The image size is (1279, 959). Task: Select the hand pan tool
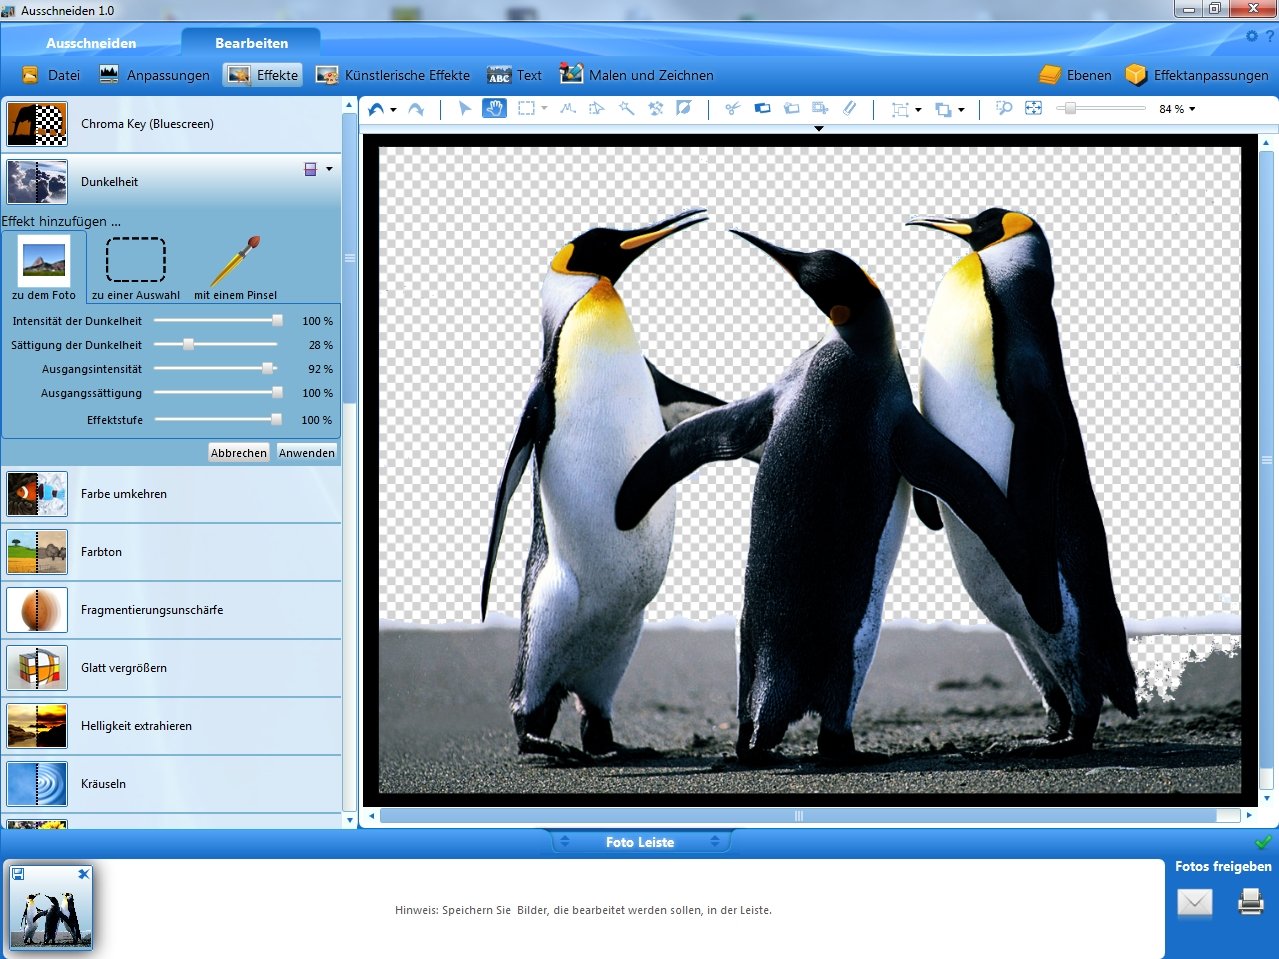[494, 108]
